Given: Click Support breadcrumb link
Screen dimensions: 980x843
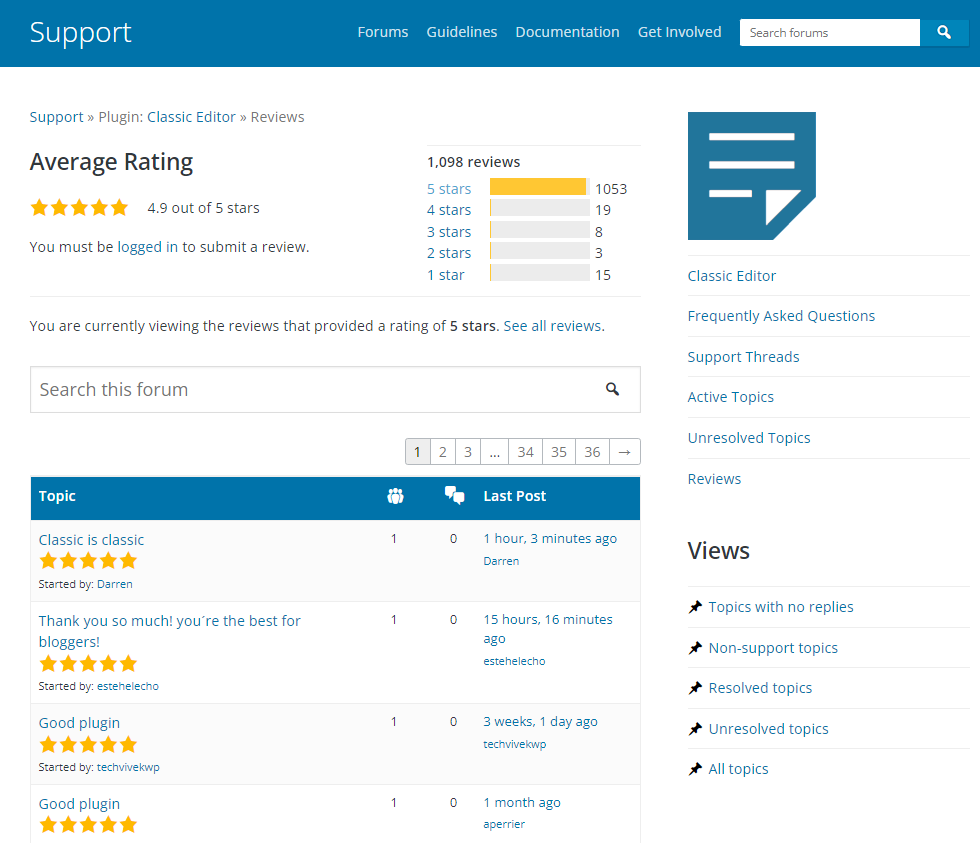Looking at the screenshot, I should pyautogui.click(x=56, y=117).
